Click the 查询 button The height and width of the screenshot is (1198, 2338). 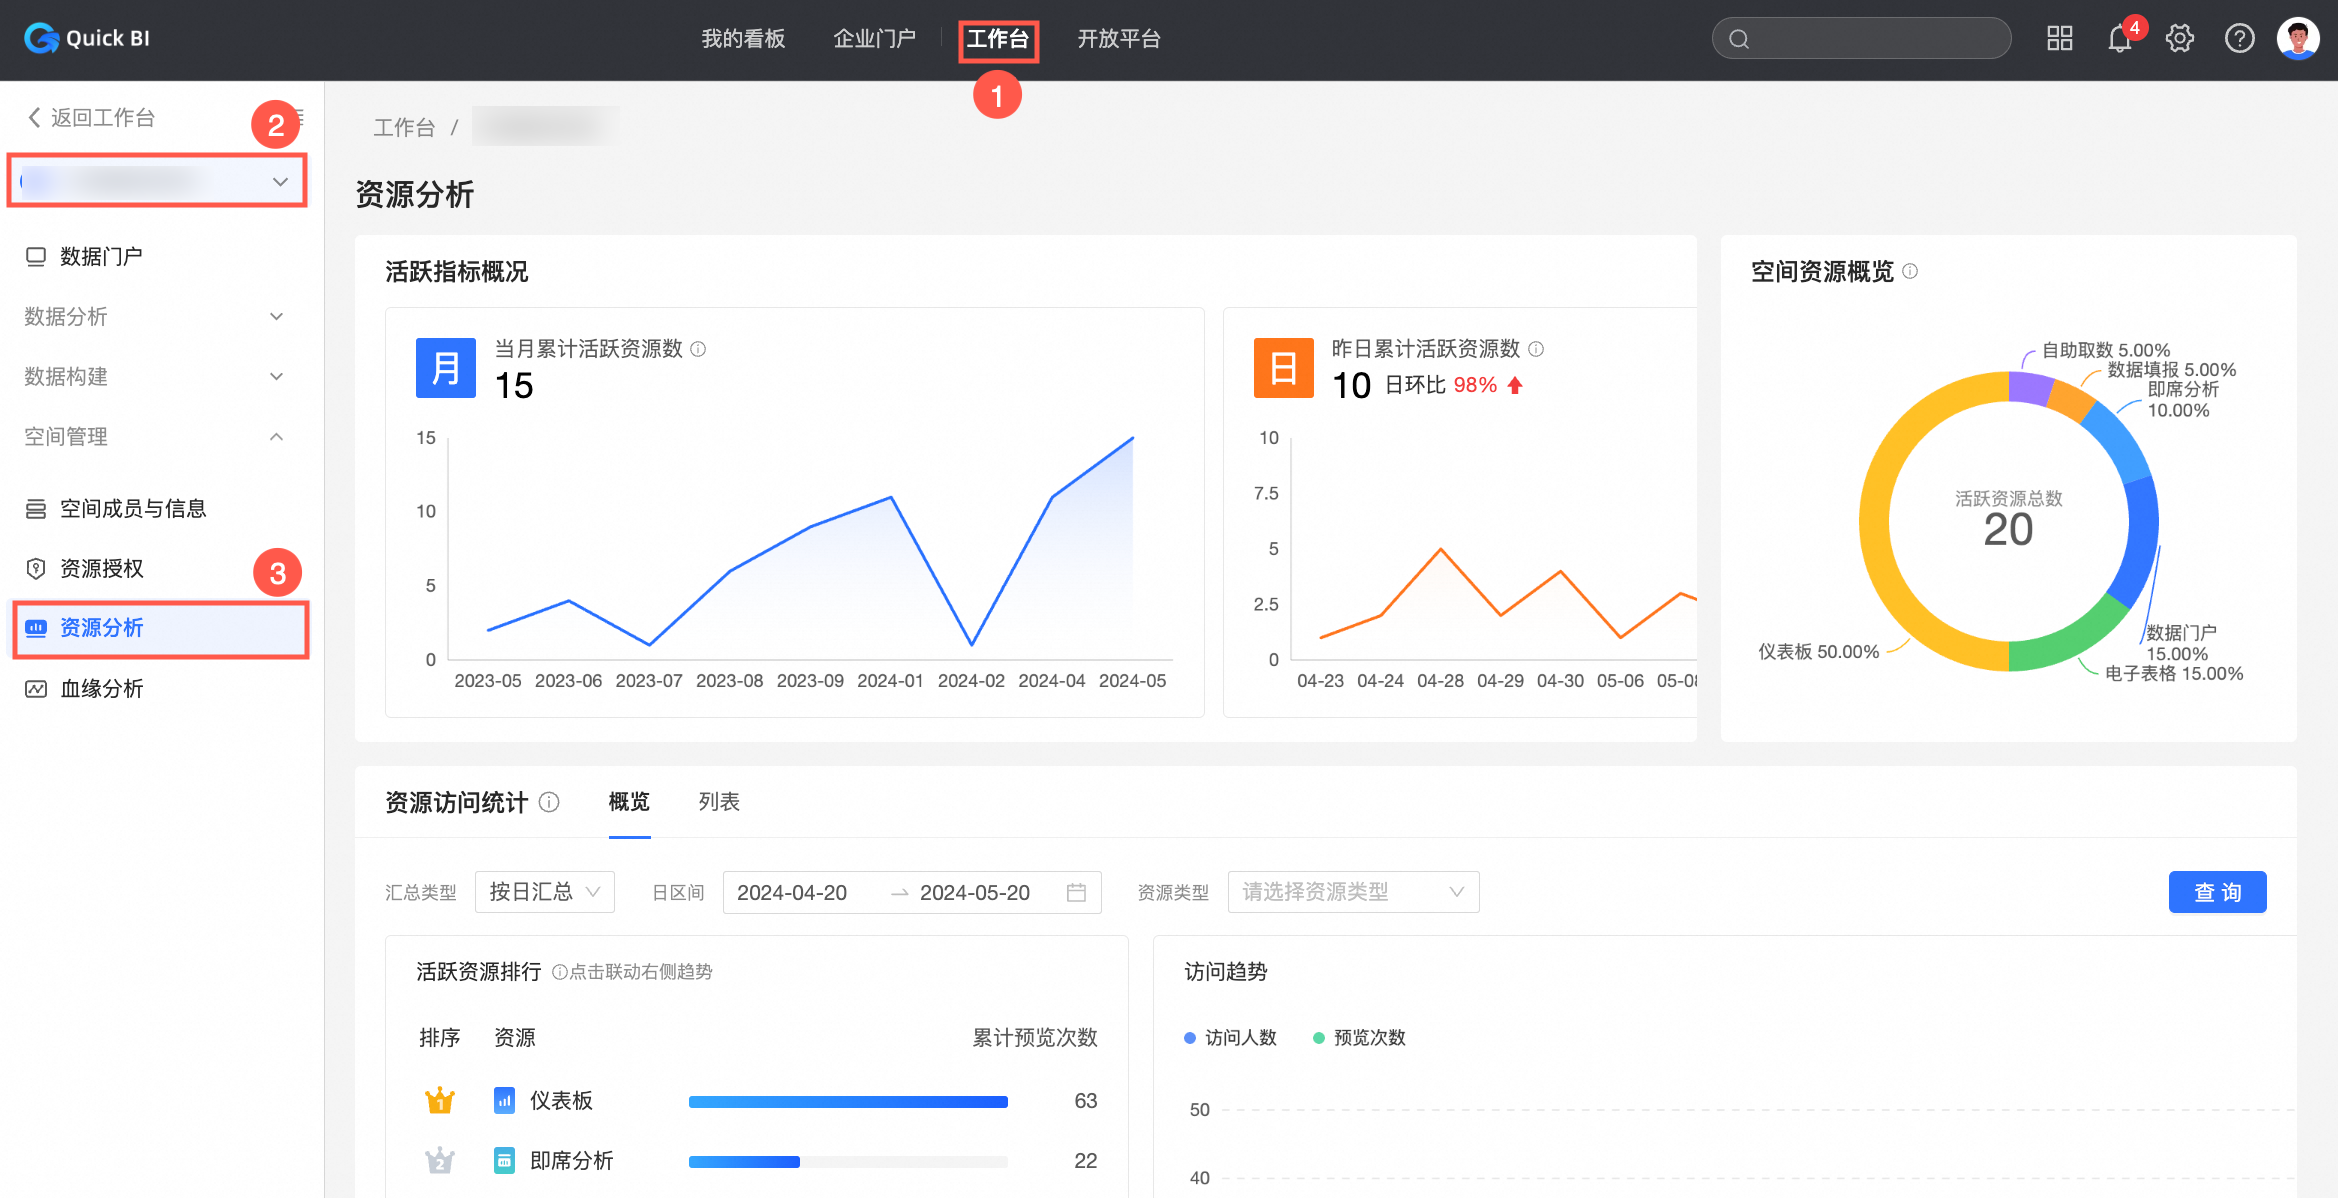point(2217,892)
